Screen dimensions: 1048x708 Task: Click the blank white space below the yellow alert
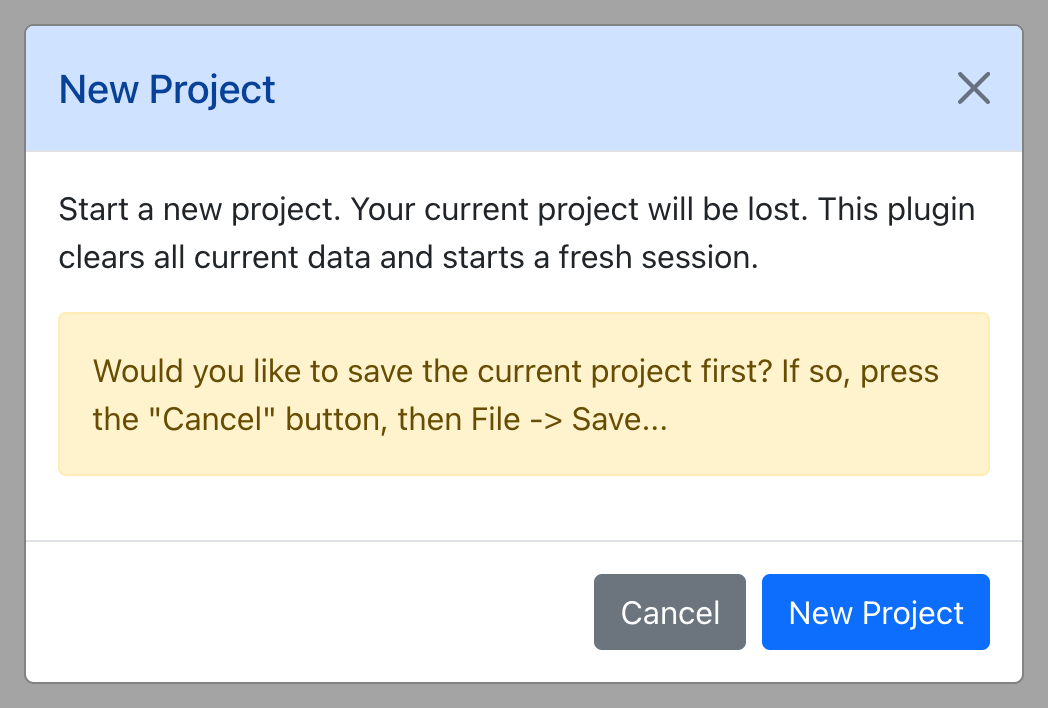[524, 508]
